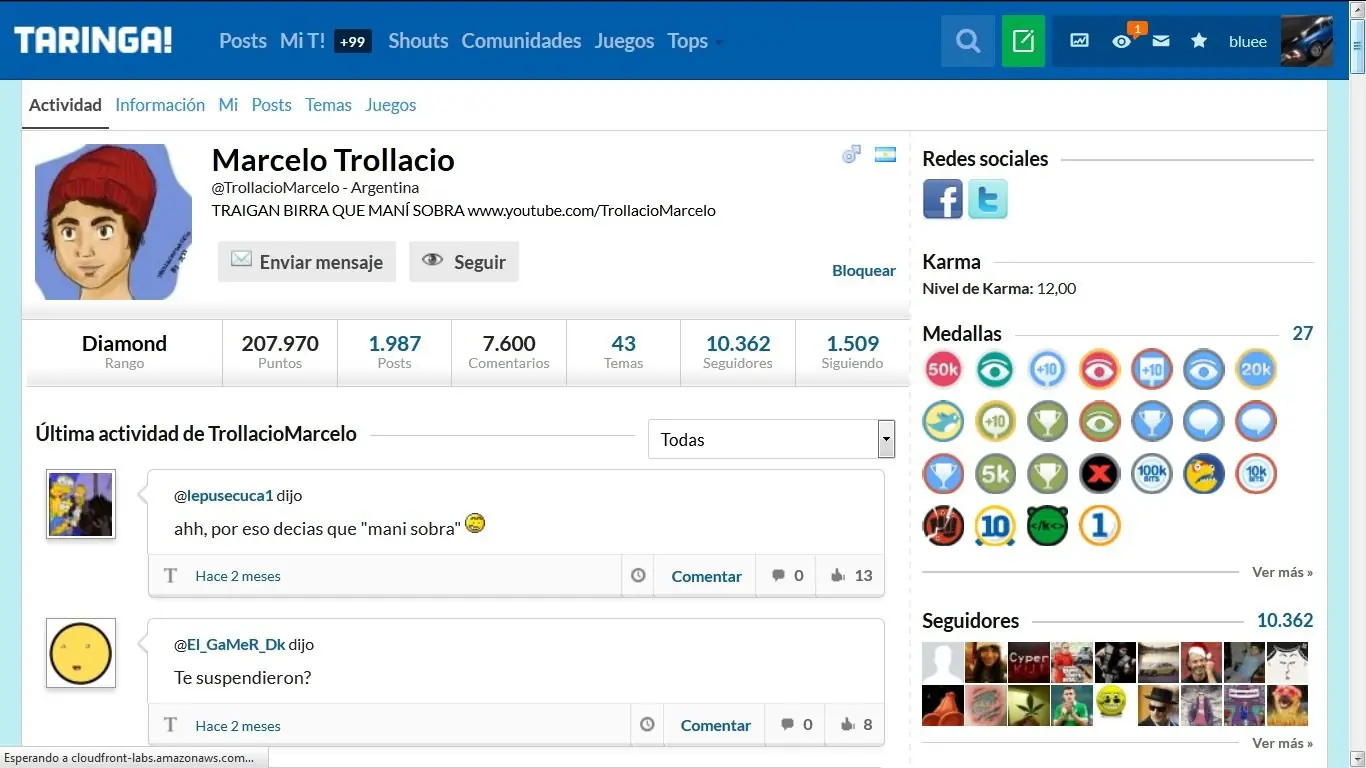Viewport: 1366px width, 768px height.
Task: Open Comunidades in the navigation
Action: [521, 41]
